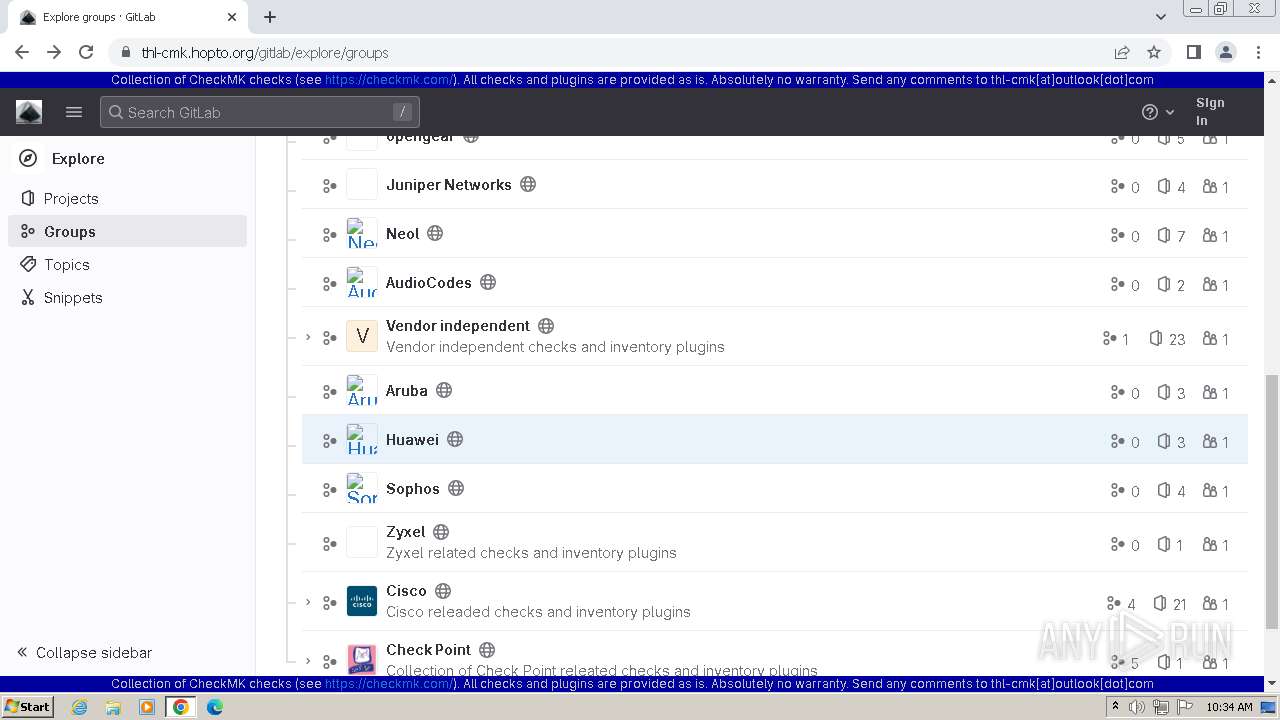Open the Cisco group link
This screenshot has height=720, width=1280.
coord(406,590)
